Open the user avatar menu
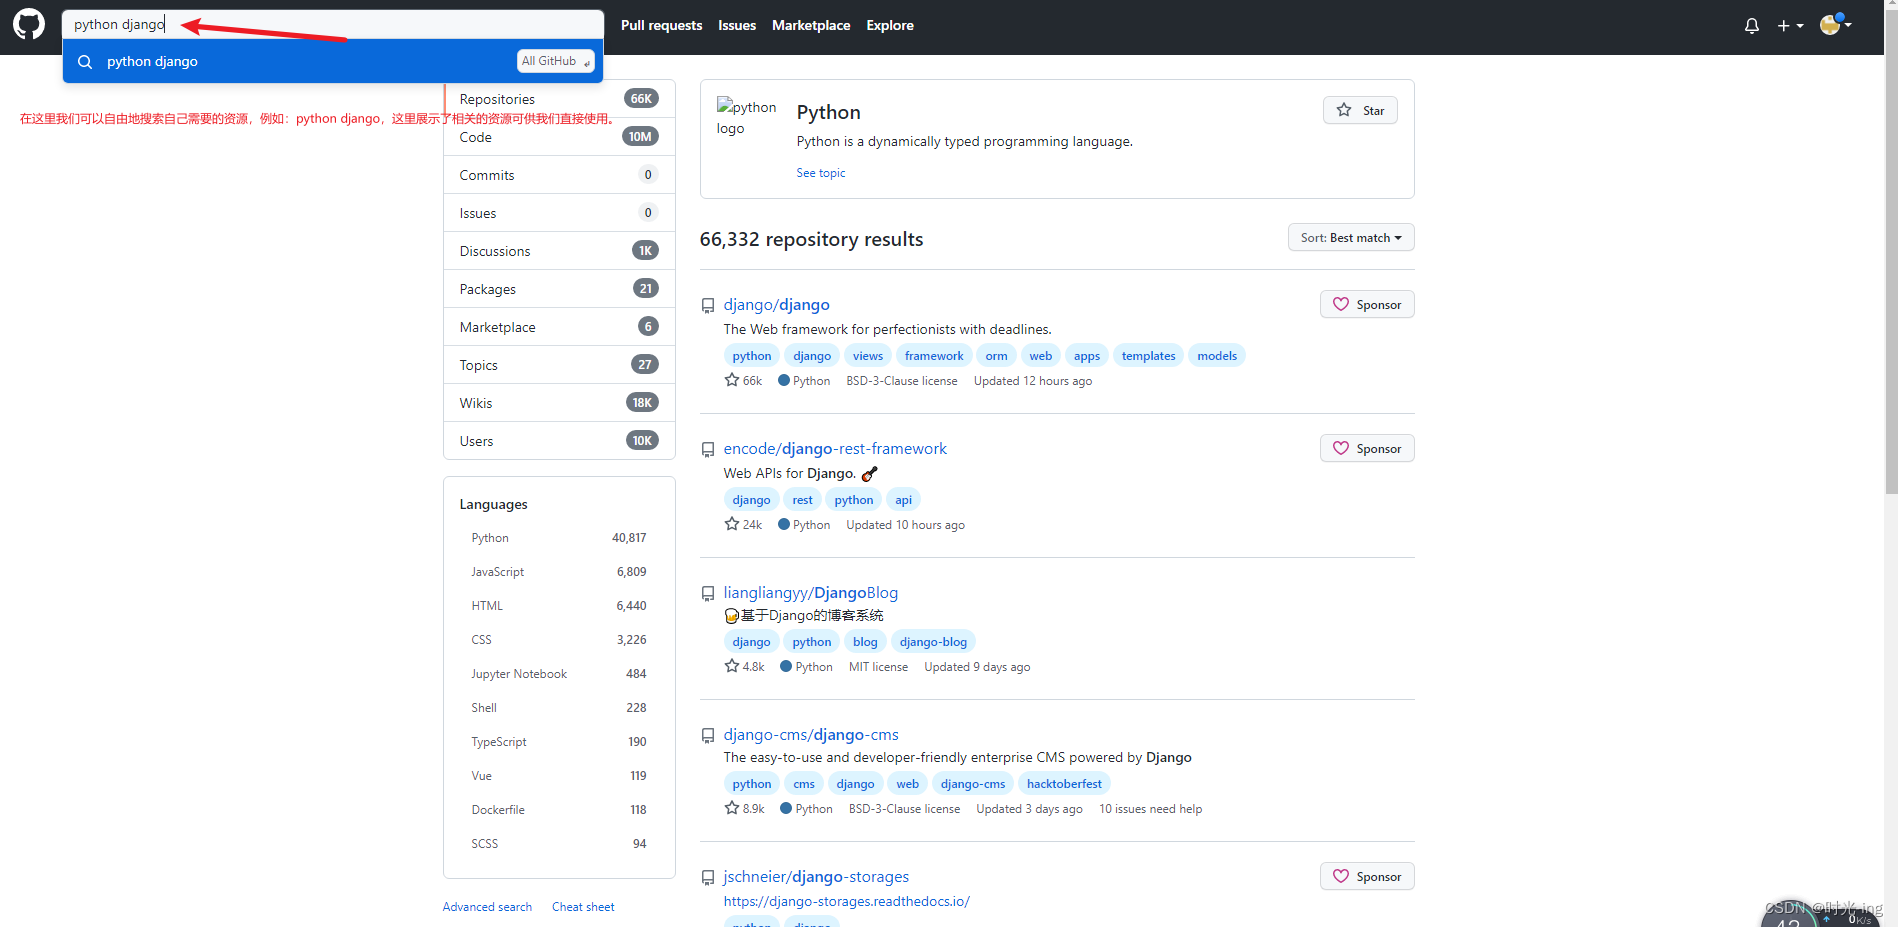Viewport: 1898px width, 927px height. coord(1836,24)
